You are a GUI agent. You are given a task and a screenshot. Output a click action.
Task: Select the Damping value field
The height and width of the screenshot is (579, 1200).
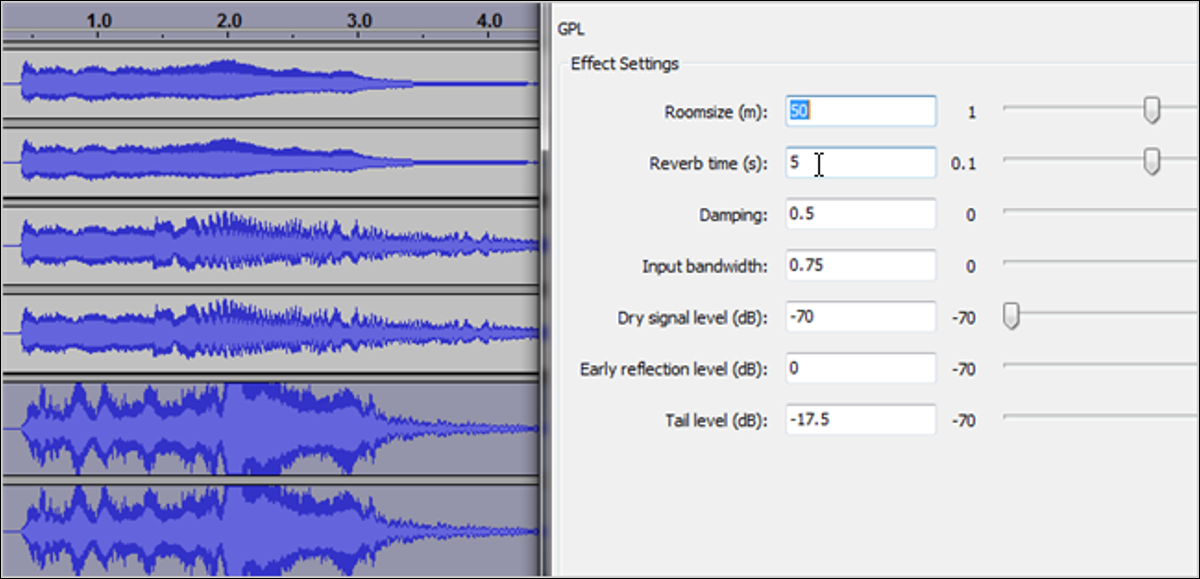click(x=861, y=214)
